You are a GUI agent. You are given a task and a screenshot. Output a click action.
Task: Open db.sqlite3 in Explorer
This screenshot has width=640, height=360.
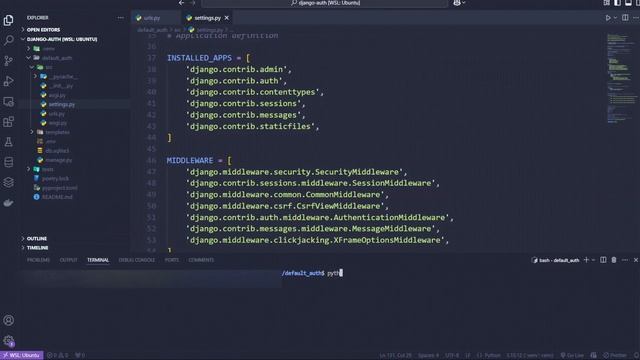point(57,151)
